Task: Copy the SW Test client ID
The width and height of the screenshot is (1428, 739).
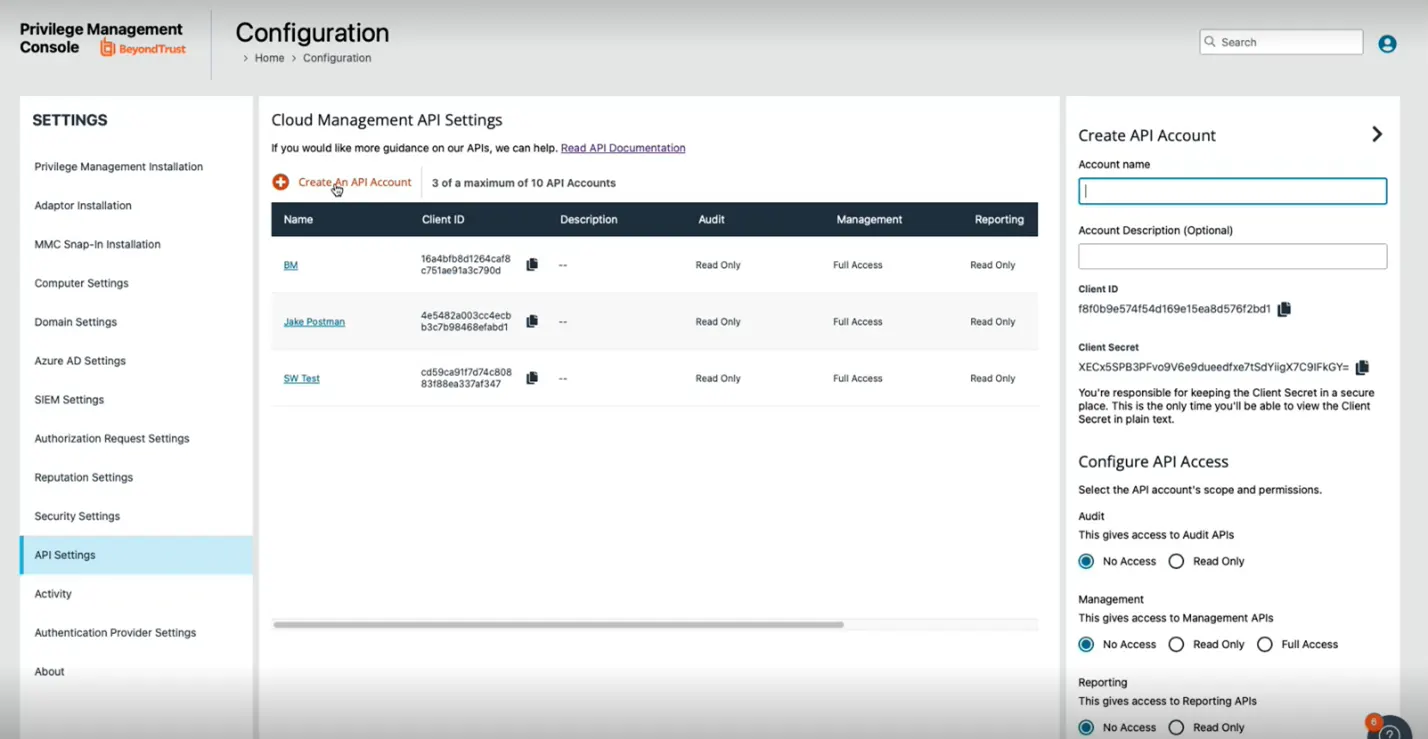Action: click(532, 378)
